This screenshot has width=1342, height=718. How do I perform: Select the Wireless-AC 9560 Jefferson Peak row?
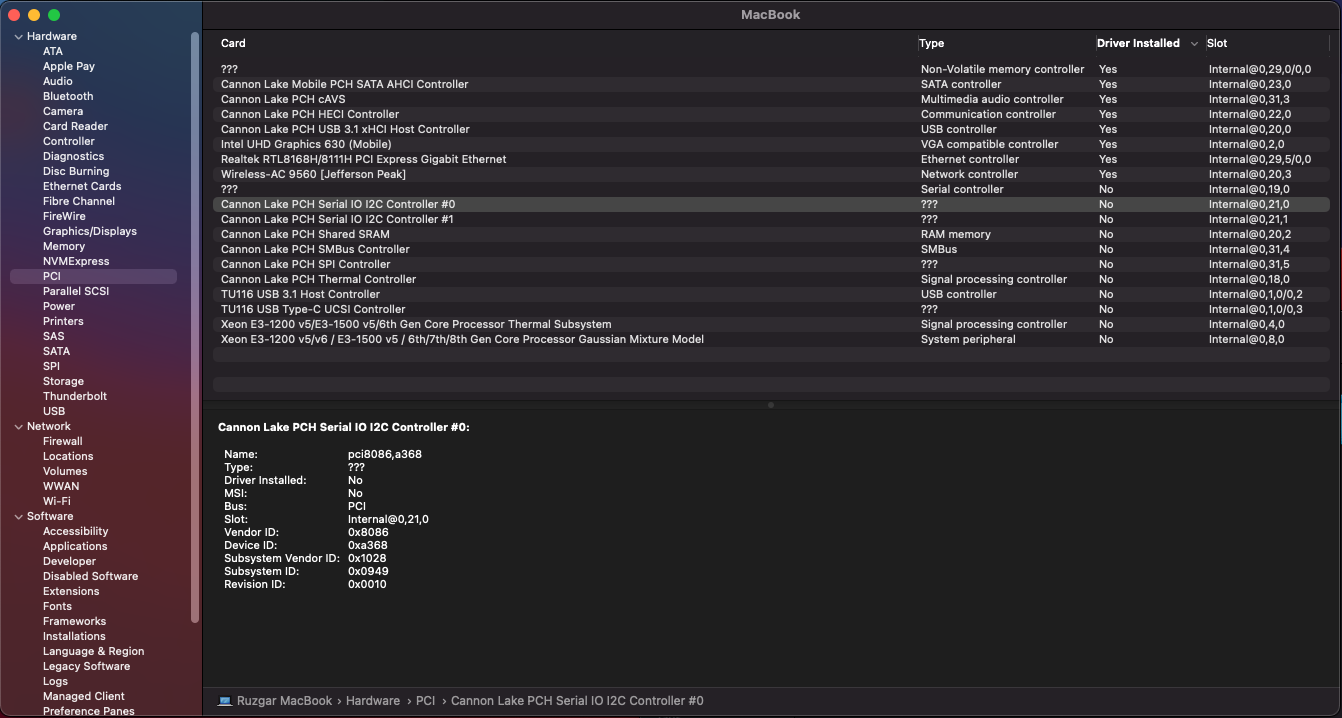point(500,174)
